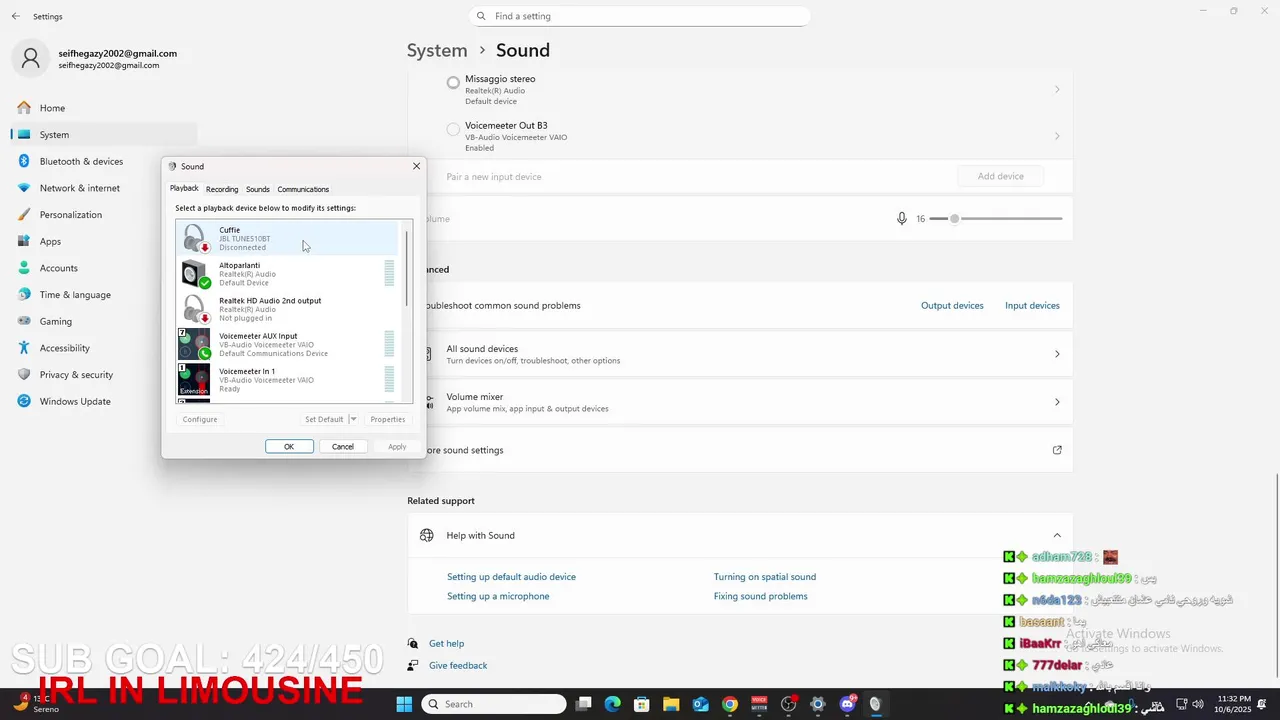
Task: Open Outlook from the taskbar
Action: pos(701,704)
